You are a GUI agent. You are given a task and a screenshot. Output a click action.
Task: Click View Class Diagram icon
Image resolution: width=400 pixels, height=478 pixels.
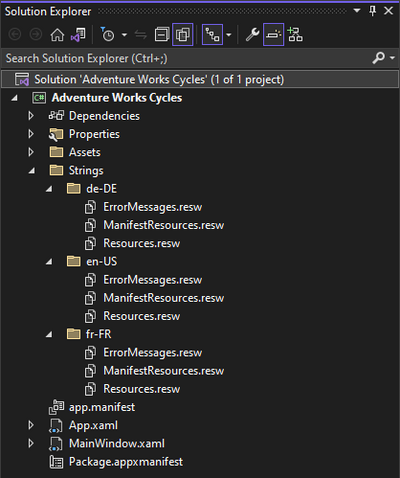click(295, 34)
